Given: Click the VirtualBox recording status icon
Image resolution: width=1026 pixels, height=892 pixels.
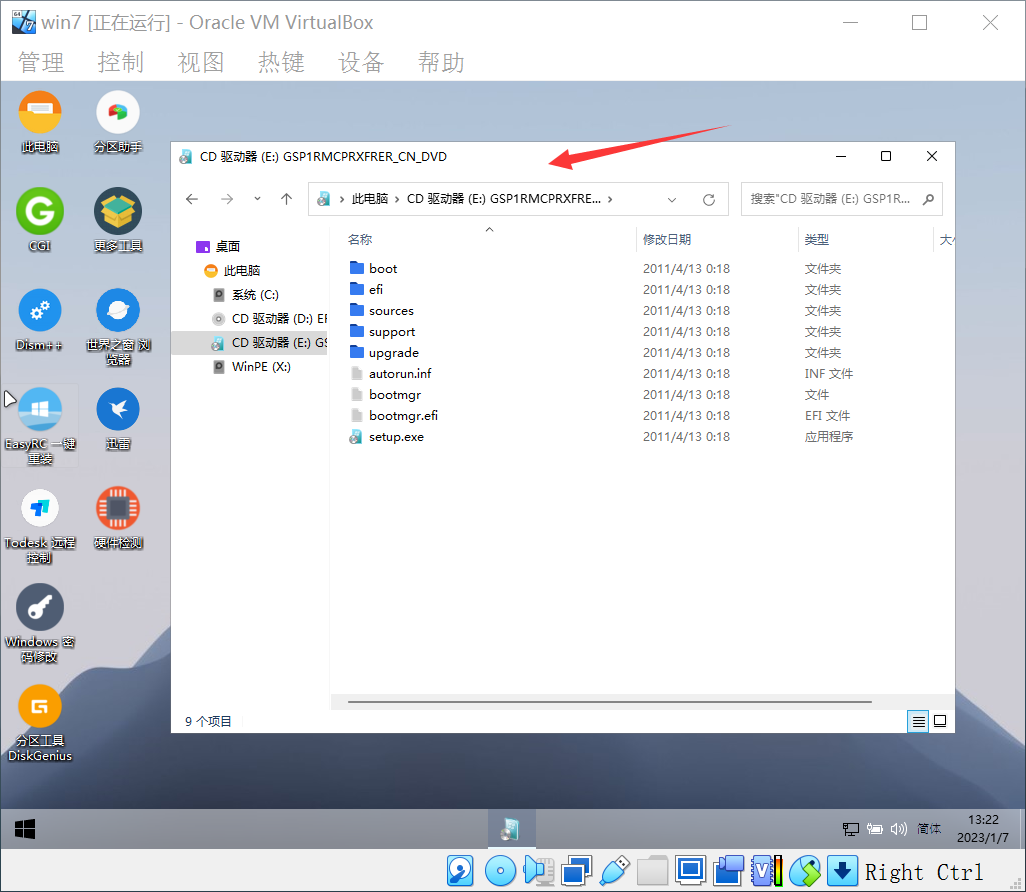Looking at the screenshot, I should [x=728, y=871].
